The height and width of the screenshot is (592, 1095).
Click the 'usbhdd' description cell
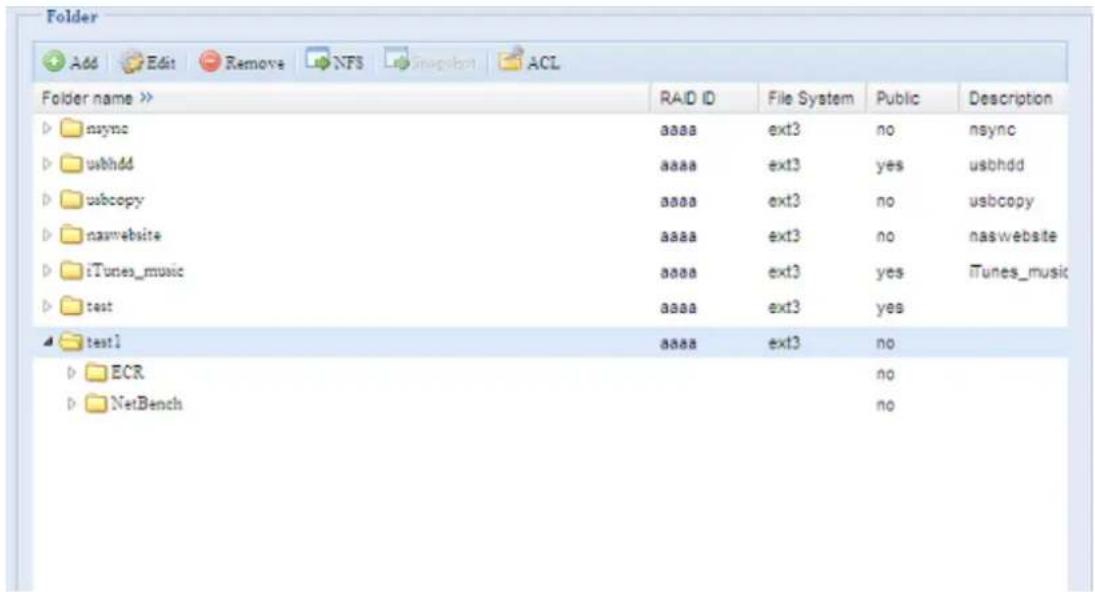pyautogui.click(x=996, y=165)
